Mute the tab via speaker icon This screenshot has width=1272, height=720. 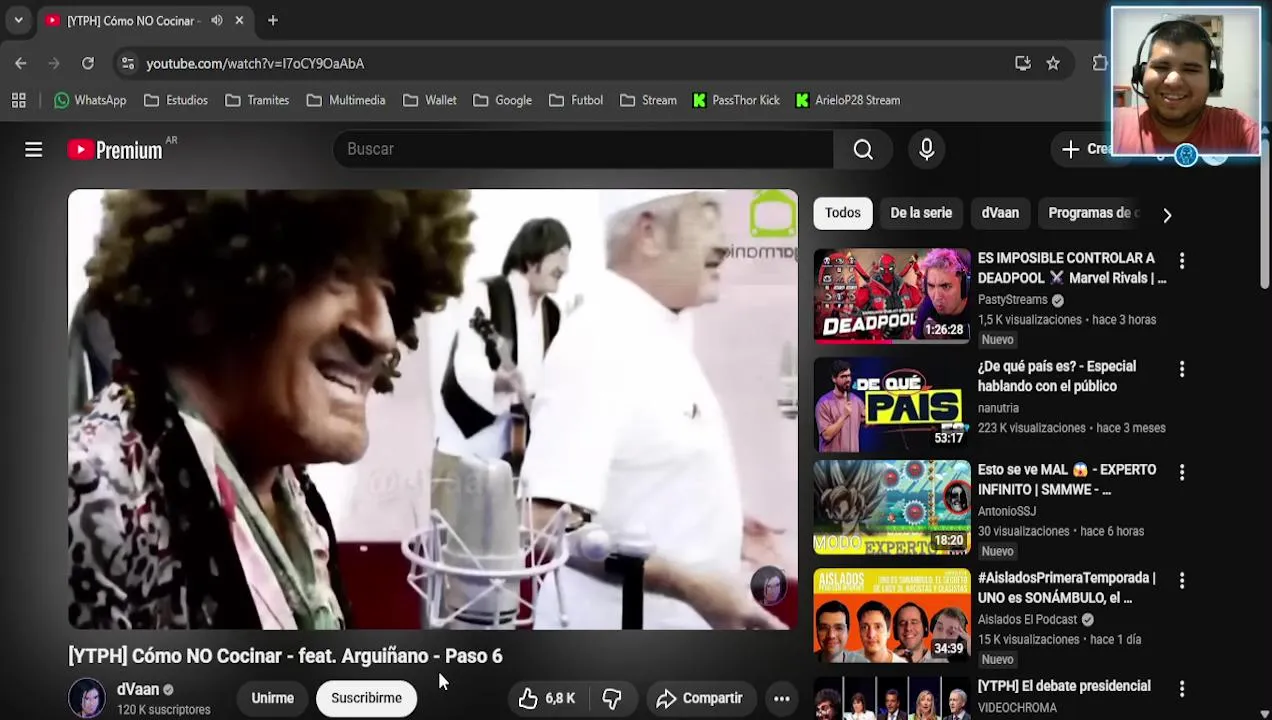(x=217, y=20)
